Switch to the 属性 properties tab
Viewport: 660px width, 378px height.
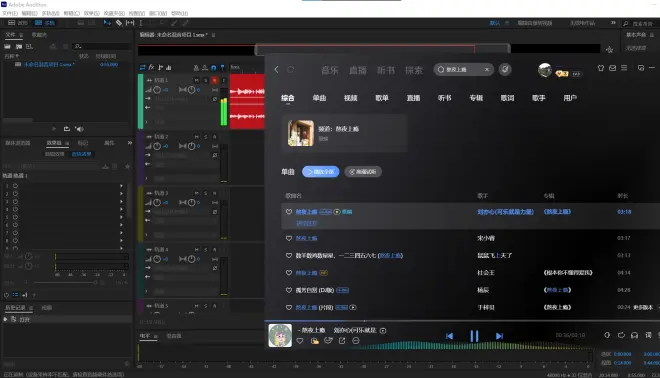(109, 143)
